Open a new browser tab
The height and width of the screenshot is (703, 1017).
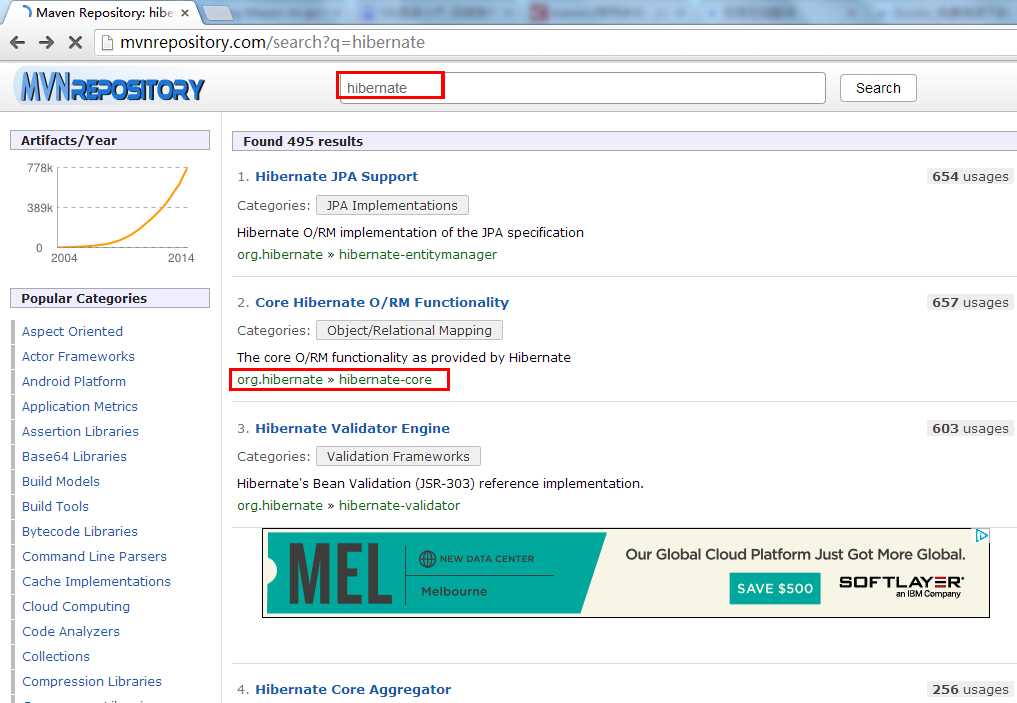click(x=218, y=12)
